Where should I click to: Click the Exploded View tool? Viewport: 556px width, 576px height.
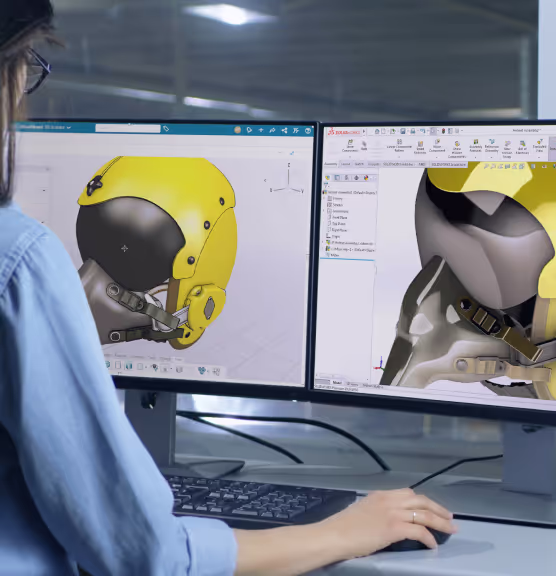point(539,146)
